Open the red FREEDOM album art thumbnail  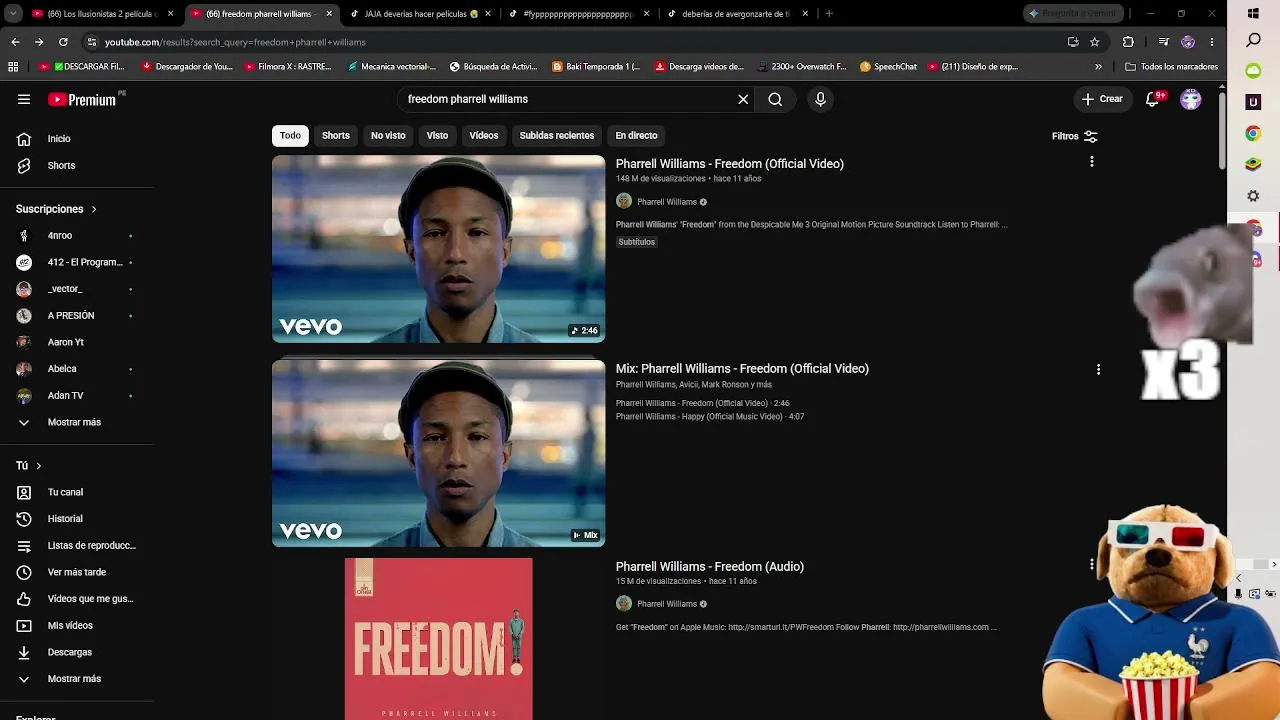[439, 639]
